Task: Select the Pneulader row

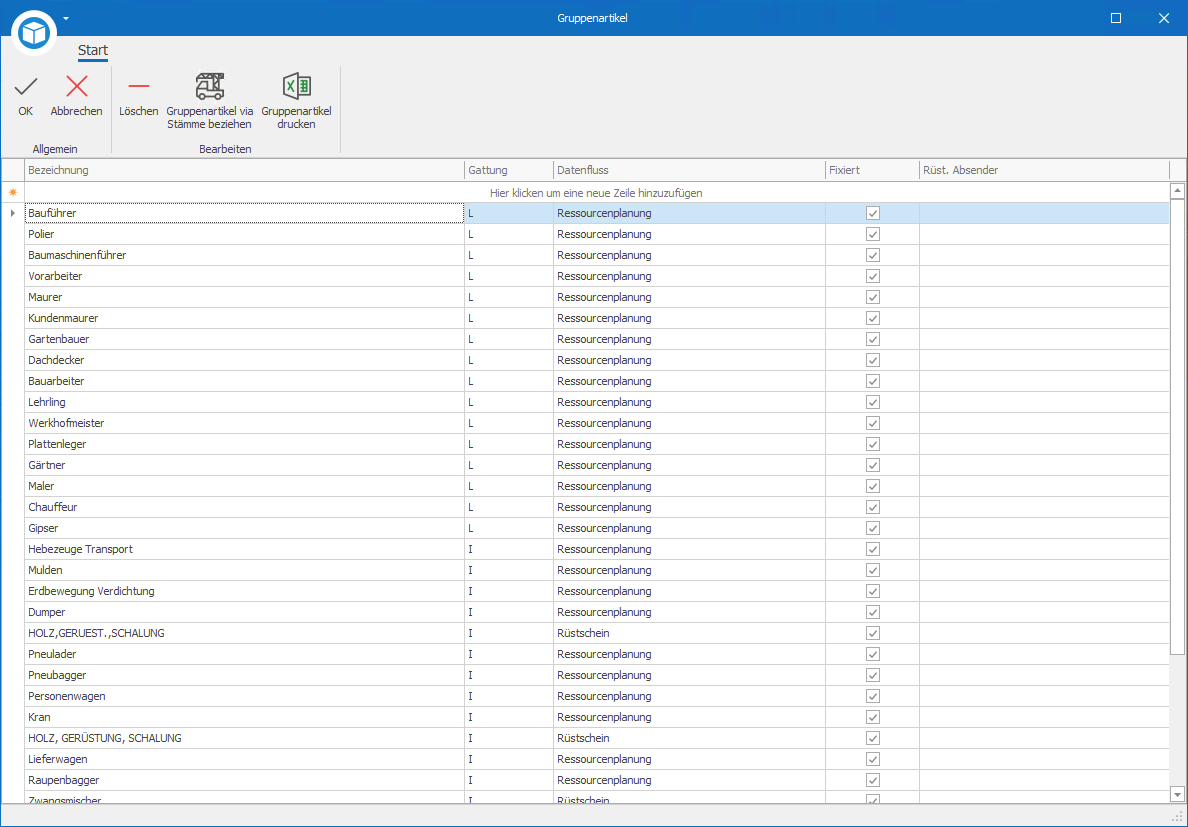Action: (x=597, y=654)
